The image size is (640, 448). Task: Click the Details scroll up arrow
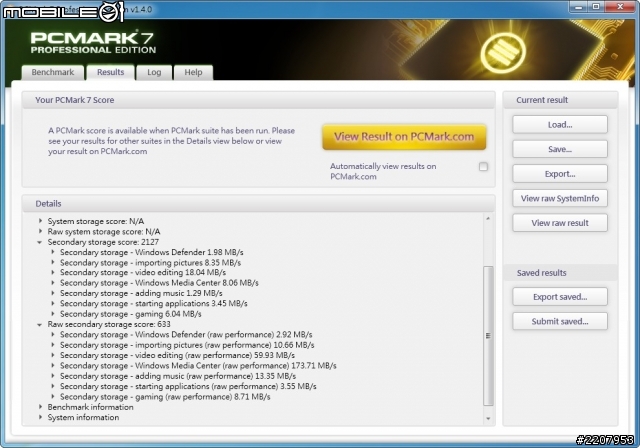pyautogui.click(x=488, y=219)
